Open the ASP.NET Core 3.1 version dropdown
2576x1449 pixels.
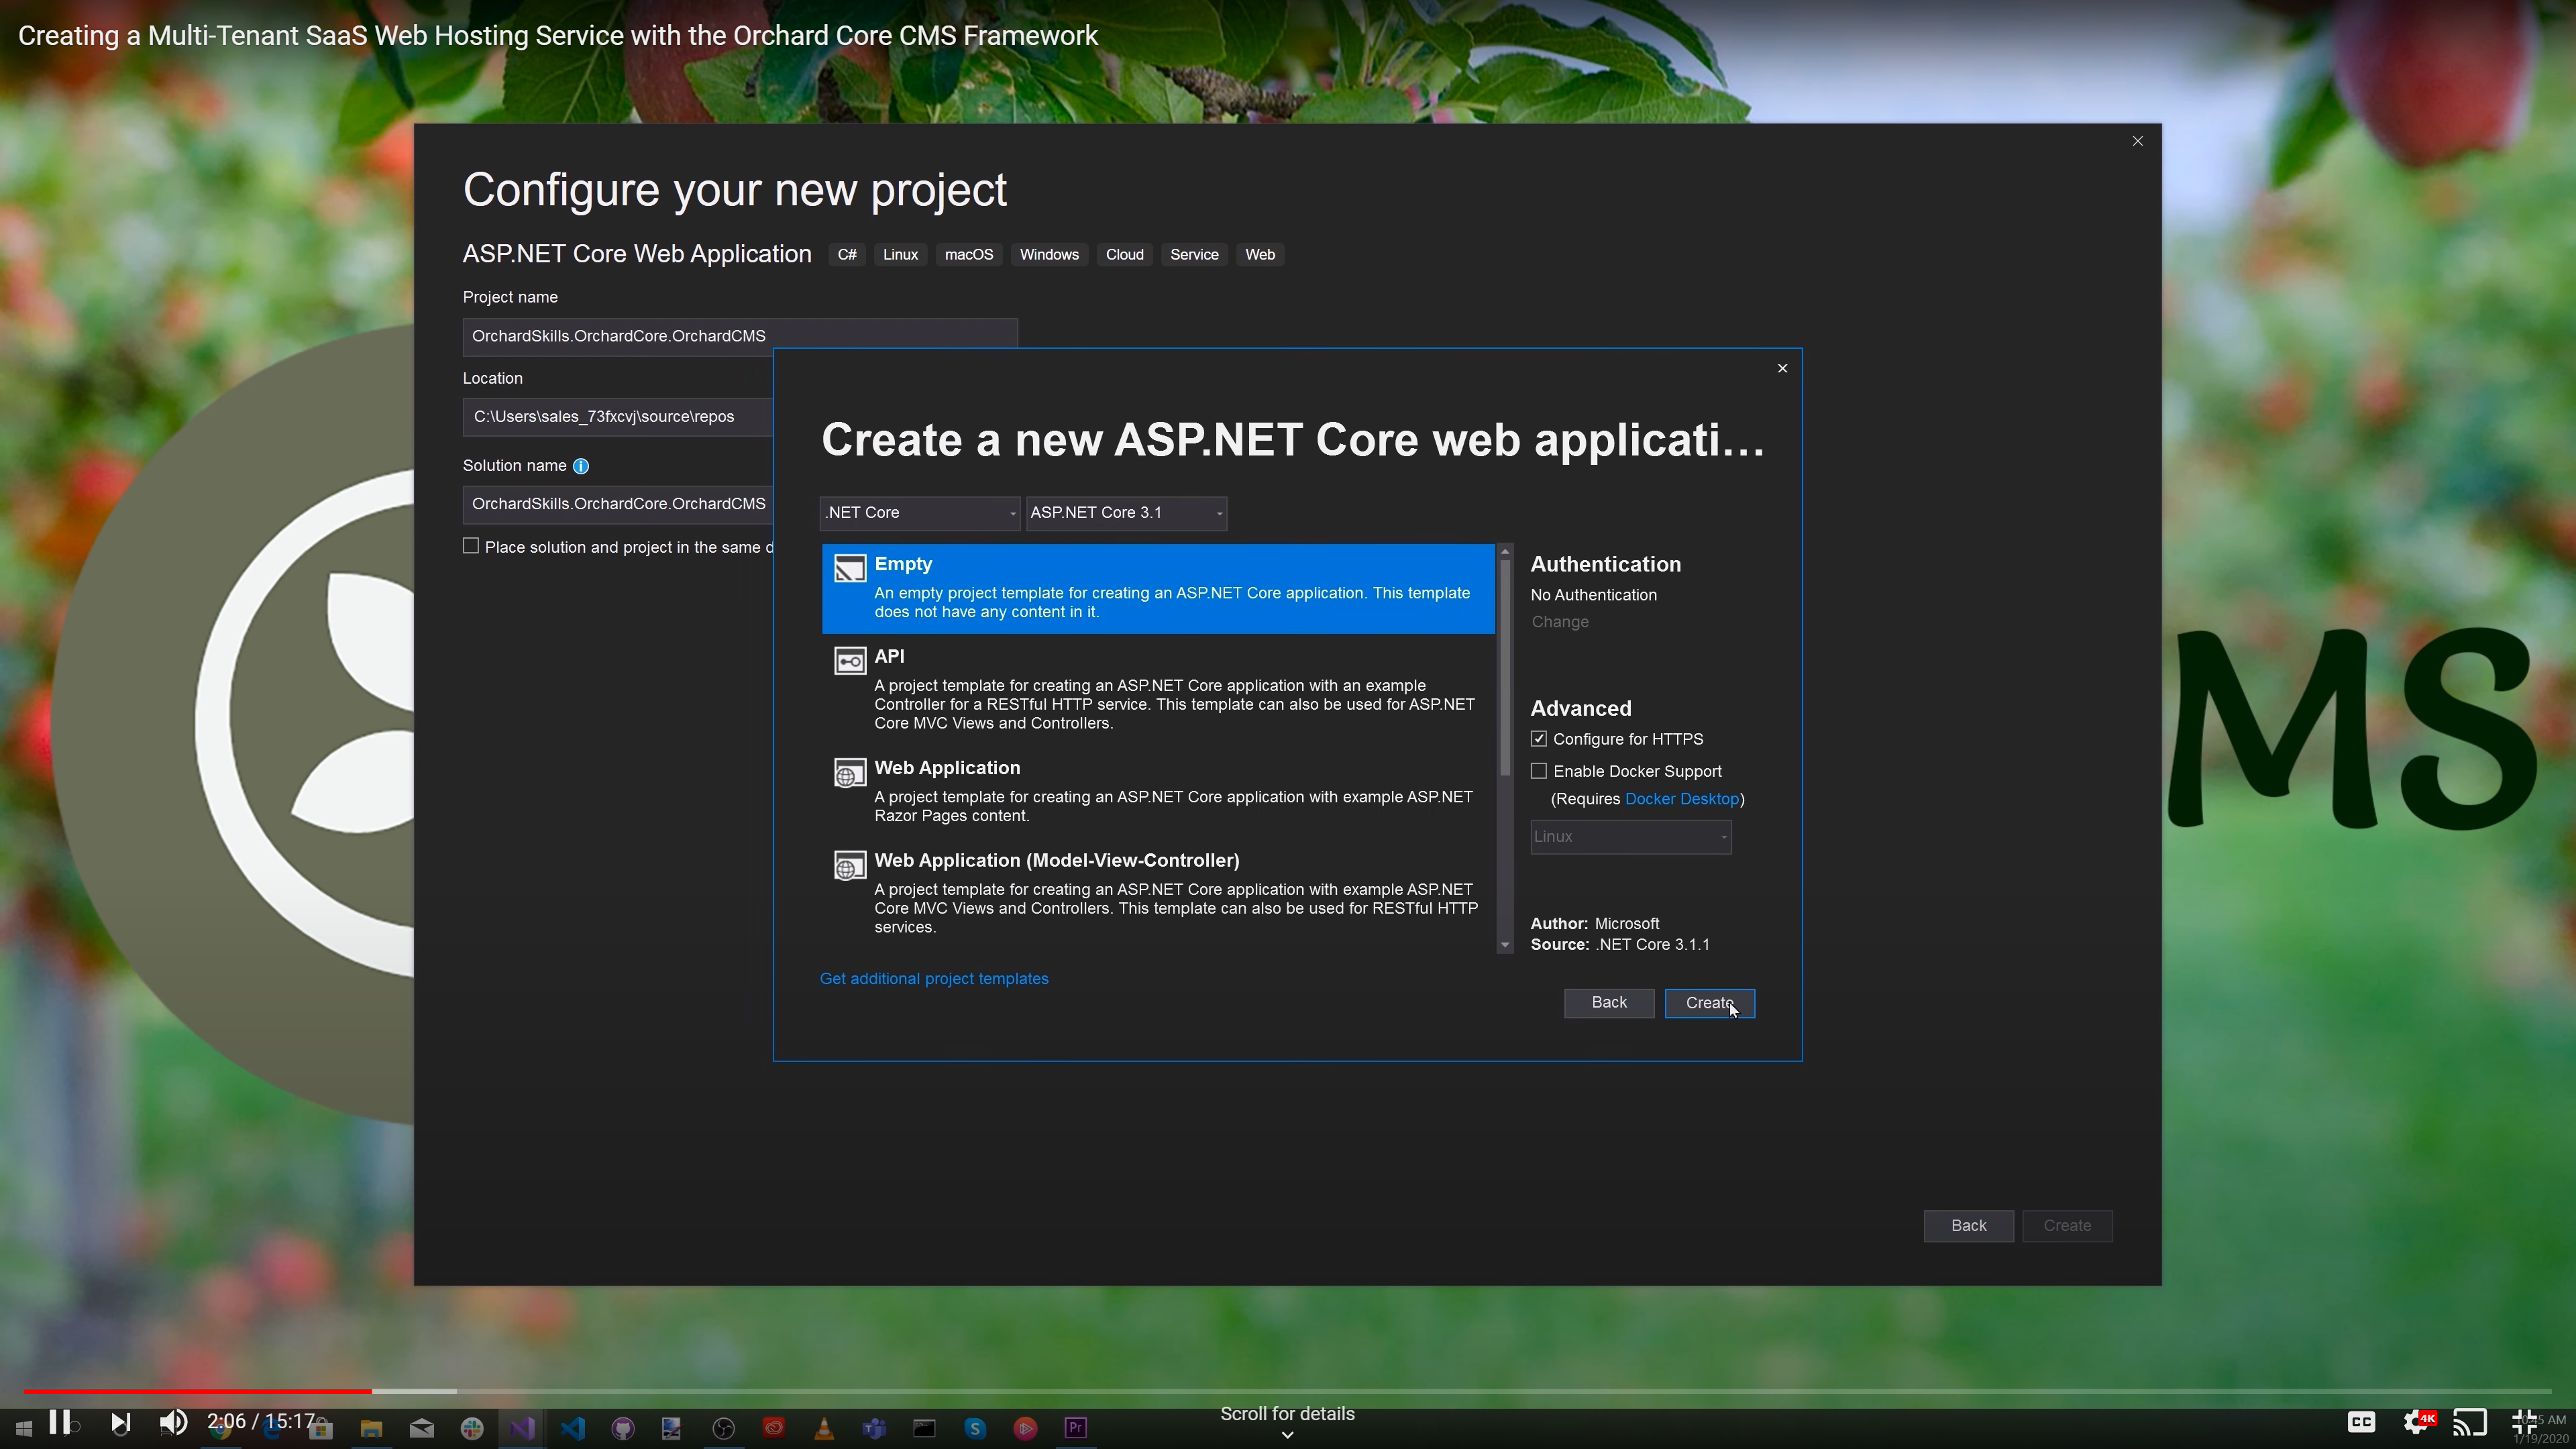[x=1126, y=513]
